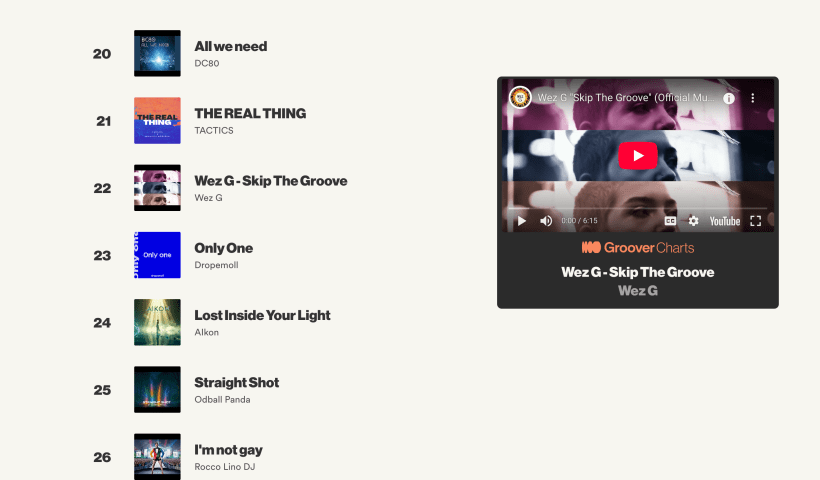
Task: Click the 'Wez G - Skip The Groove' list cover
Action: pos(157,188)
